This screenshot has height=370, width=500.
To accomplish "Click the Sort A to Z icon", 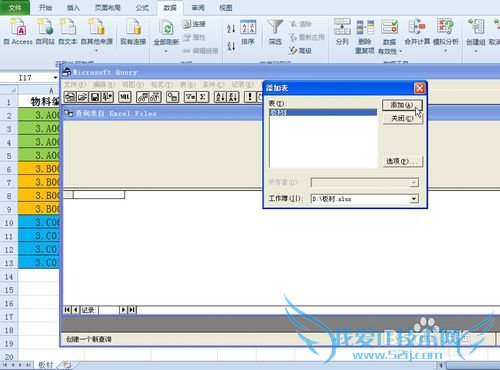I will click(231, 29).
